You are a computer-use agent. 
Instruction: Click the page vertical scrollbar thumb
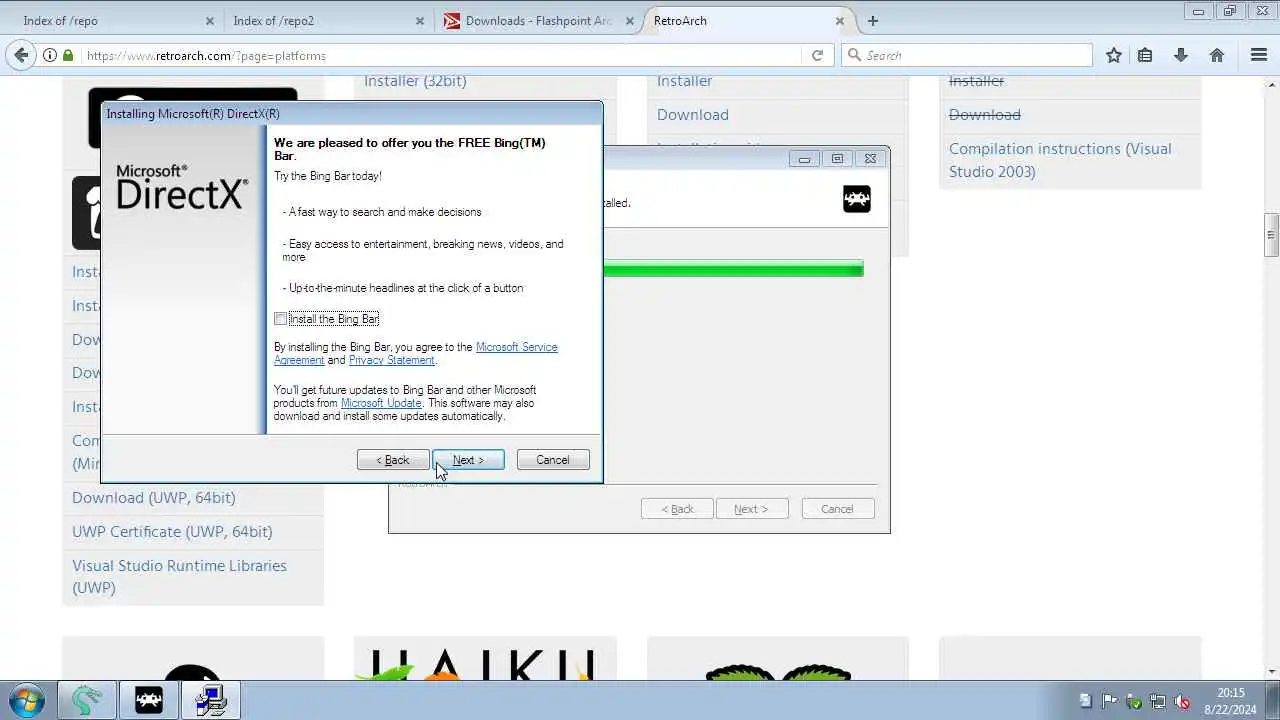[x=1271, y=236]
